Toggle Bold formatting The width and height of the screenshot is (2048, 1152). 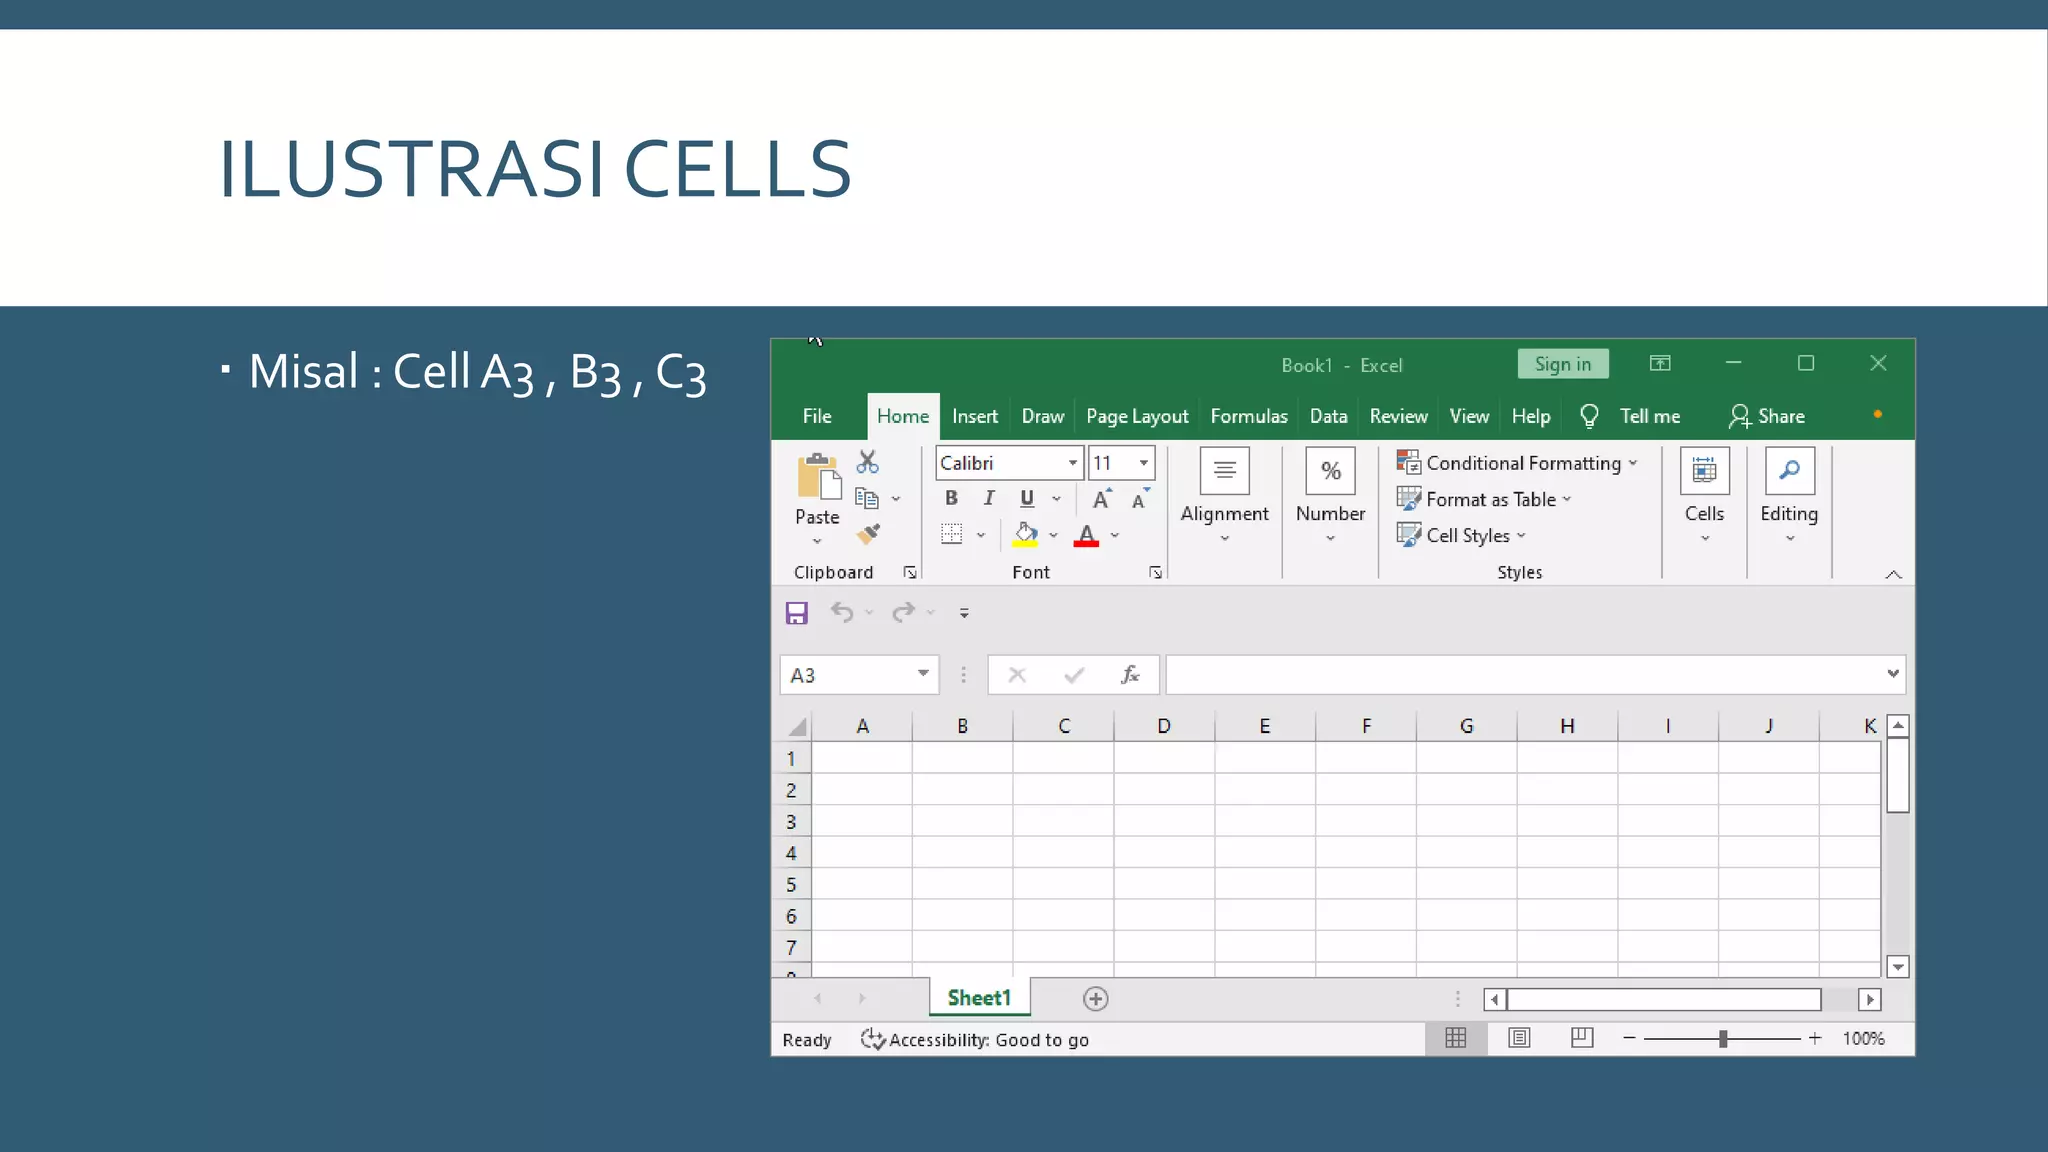(951, 498)
